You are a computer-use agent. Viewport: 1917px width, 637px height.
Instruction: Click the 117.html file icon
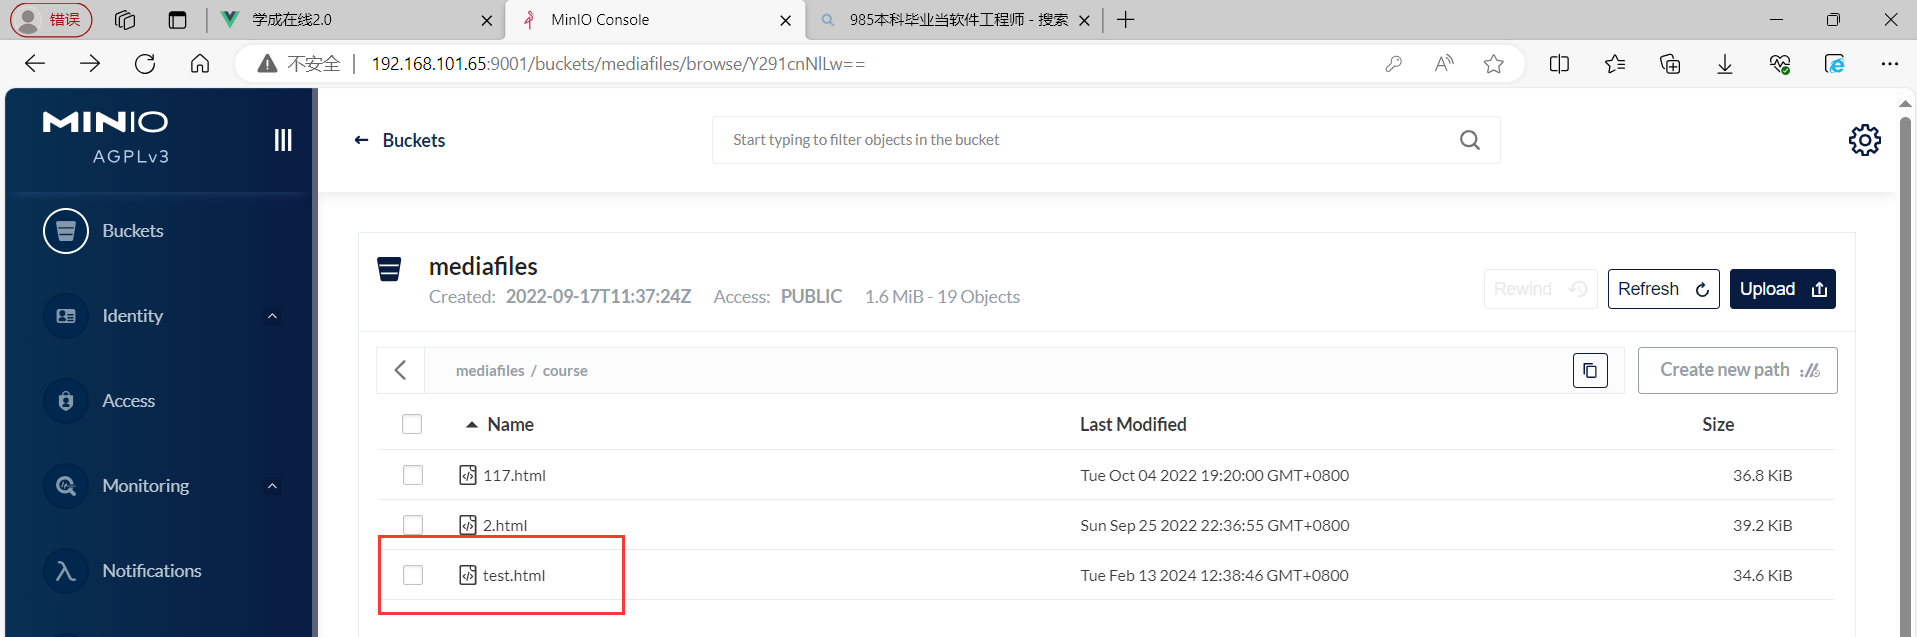[x=468, y=475]
